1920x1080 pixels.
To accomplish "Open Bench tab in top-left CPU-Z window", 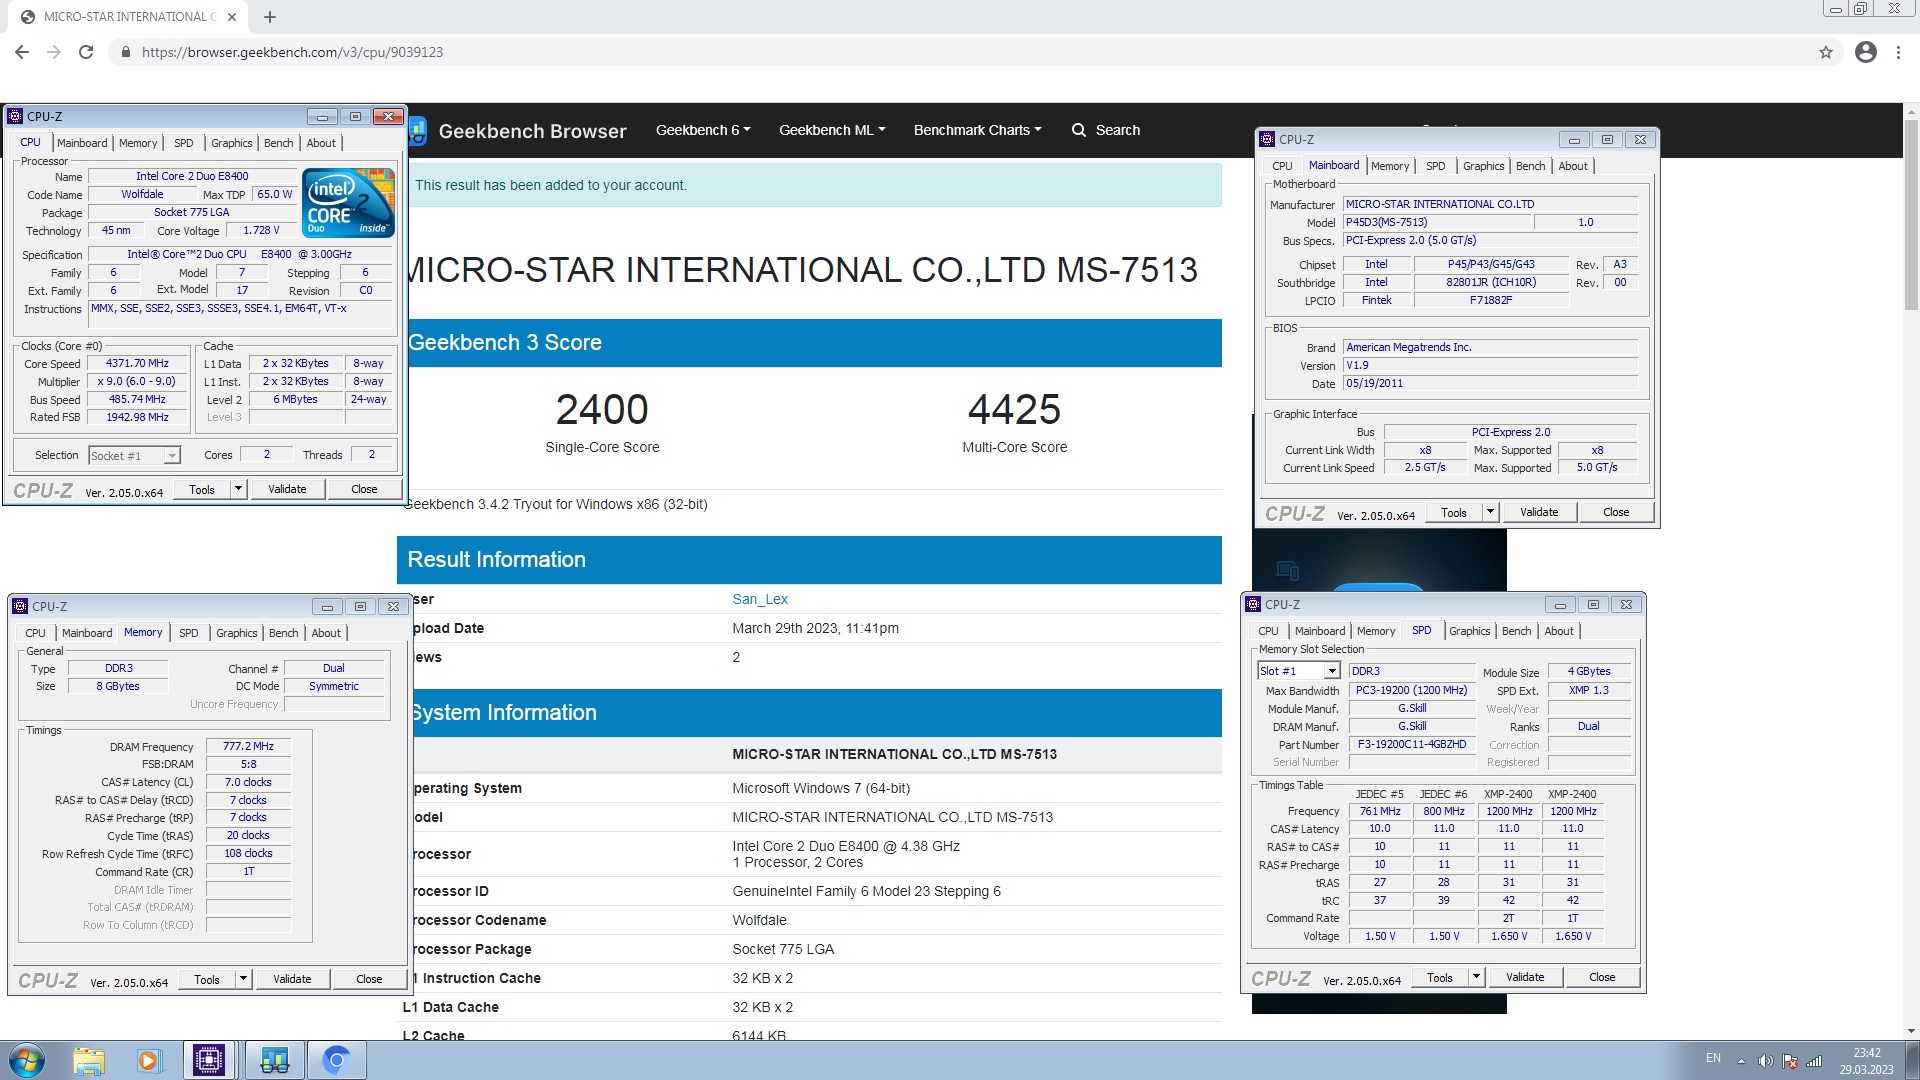I will [x=279, y=143].
